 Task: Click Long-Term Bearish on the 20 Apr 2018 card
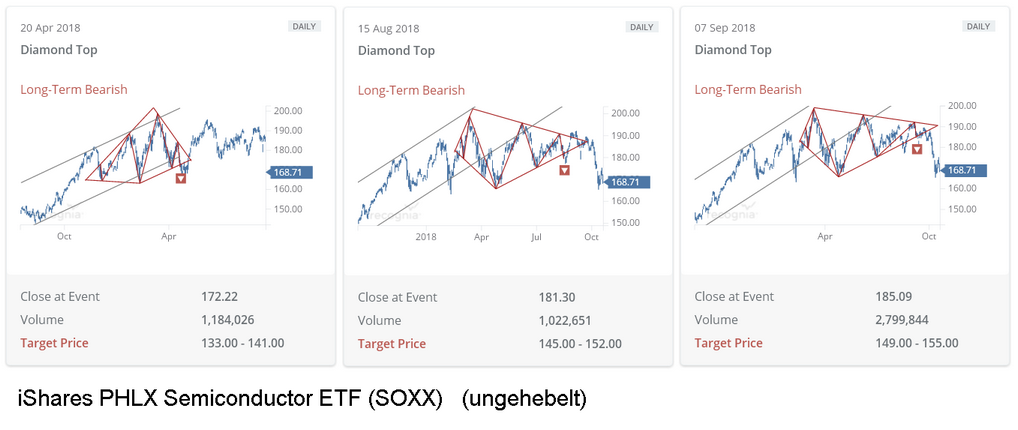point(74,90)
